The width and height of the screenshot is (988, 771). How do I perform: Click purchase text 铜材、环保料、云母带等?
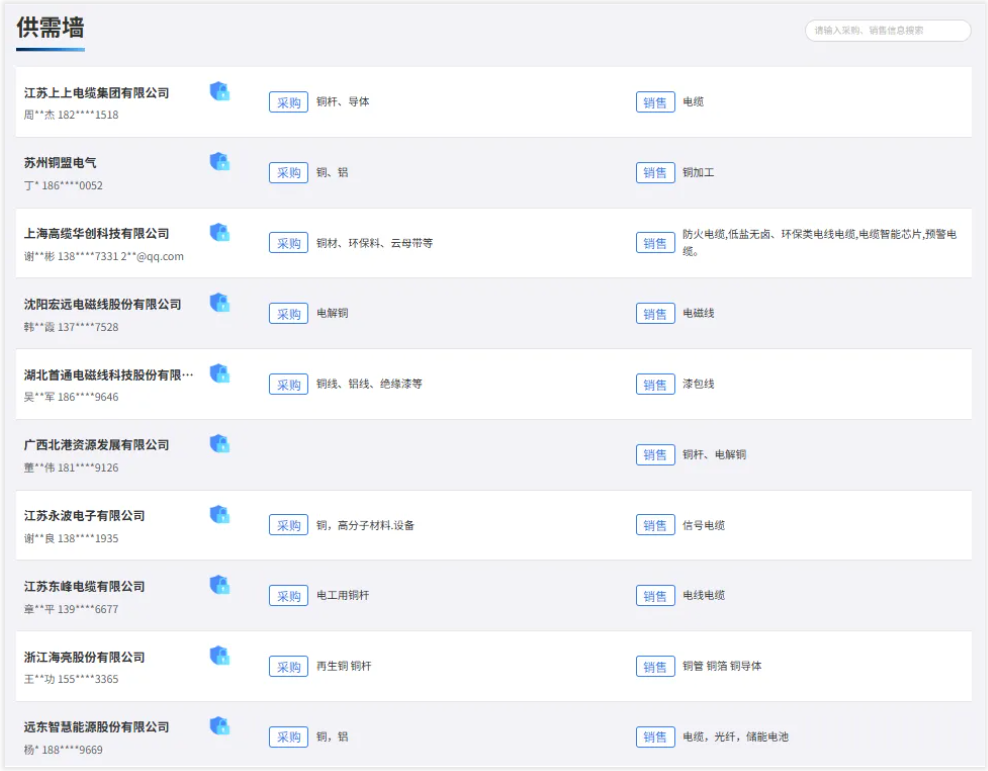click(x=374, y=243)
